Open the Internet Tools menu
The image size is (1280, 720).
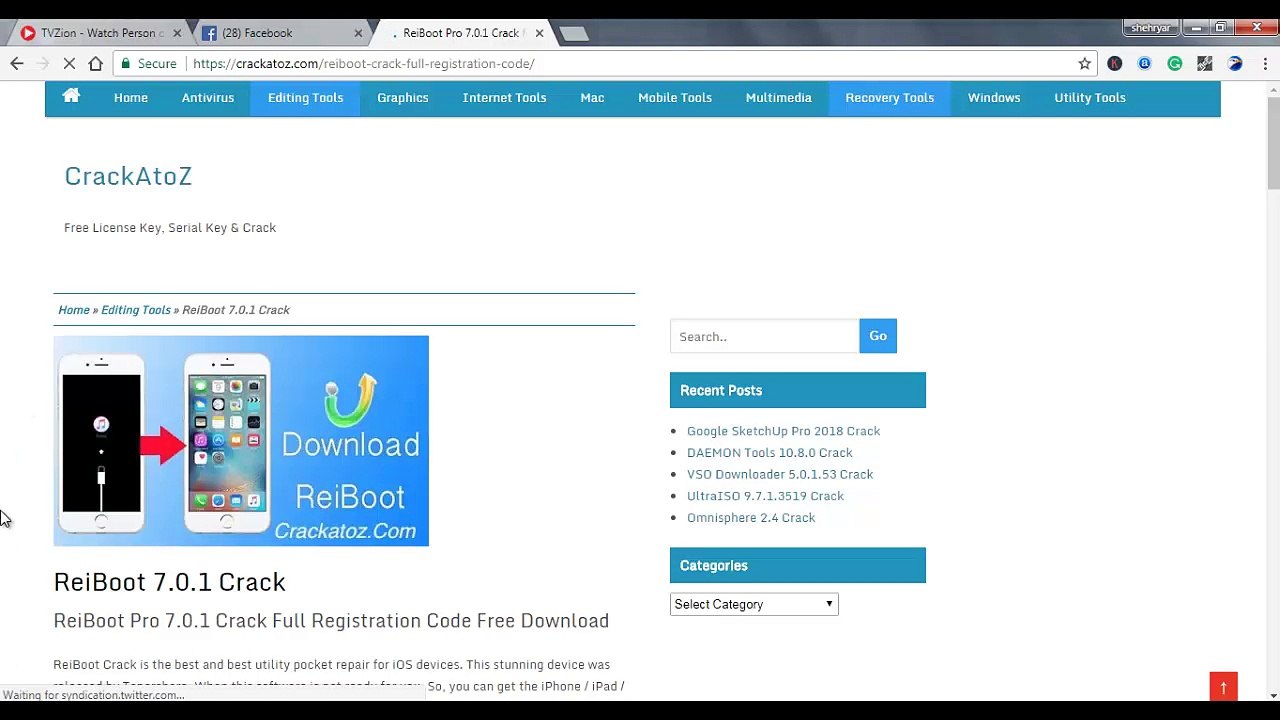504,98
